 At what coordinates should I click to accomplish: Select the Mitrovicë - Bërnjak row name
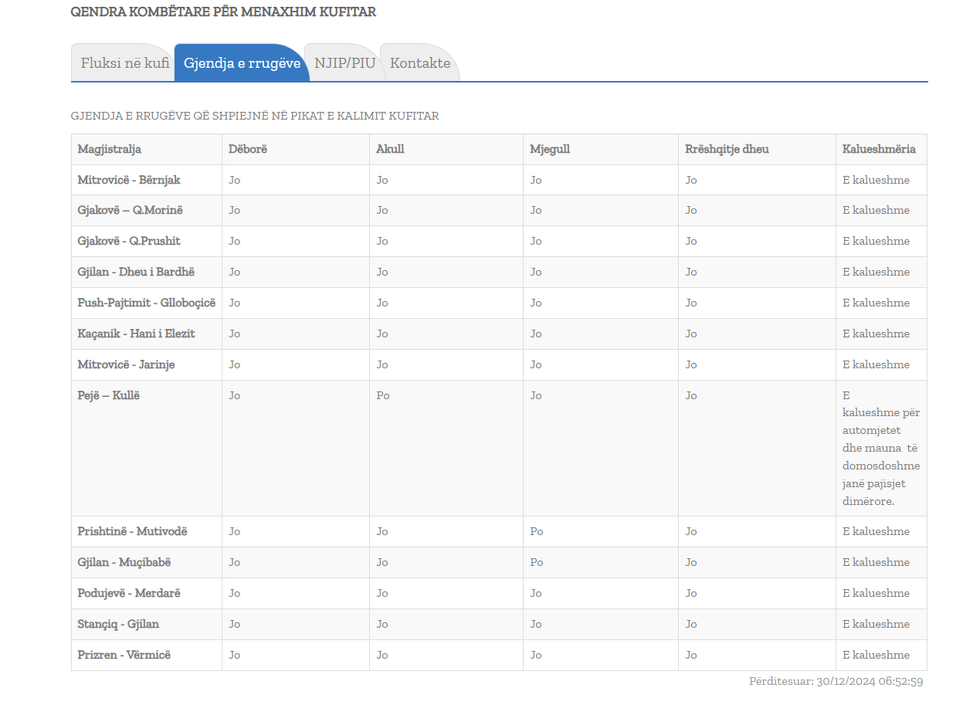(x=129, y=180)
